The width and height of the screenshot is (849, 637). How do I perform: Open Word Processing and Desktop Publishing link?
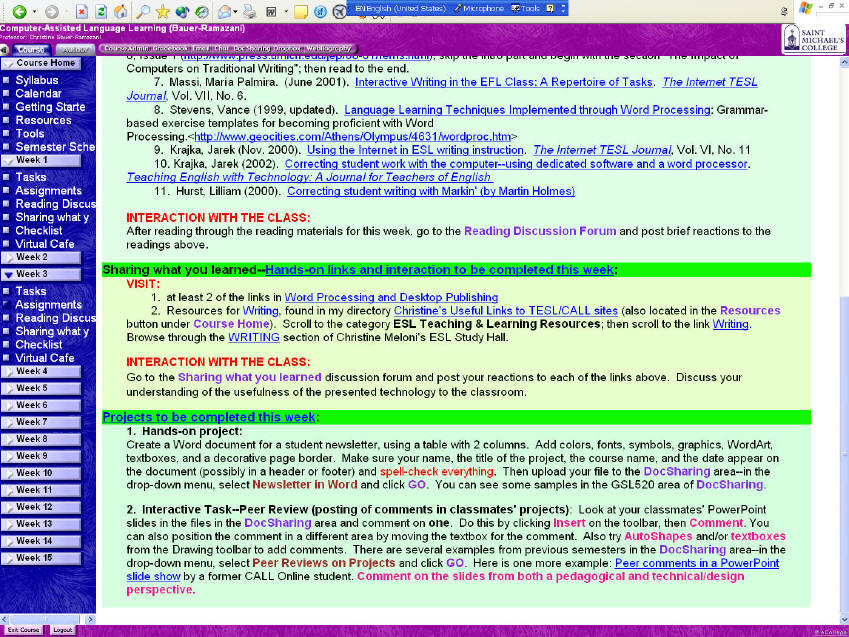(391, 297)
